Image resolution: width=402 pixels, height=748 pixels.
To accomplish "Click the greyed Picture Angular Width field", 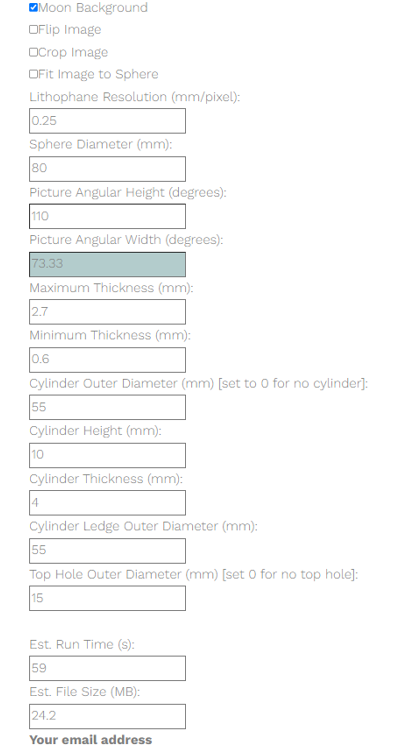I will point(107,264).
